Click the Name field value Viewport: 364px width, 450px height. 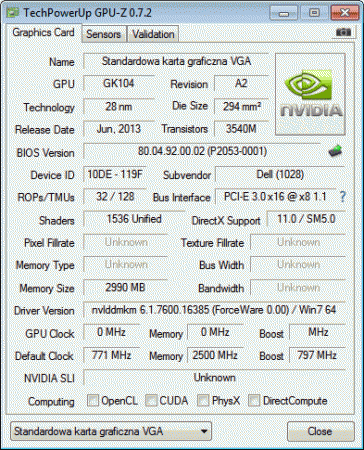pos(176,61)
